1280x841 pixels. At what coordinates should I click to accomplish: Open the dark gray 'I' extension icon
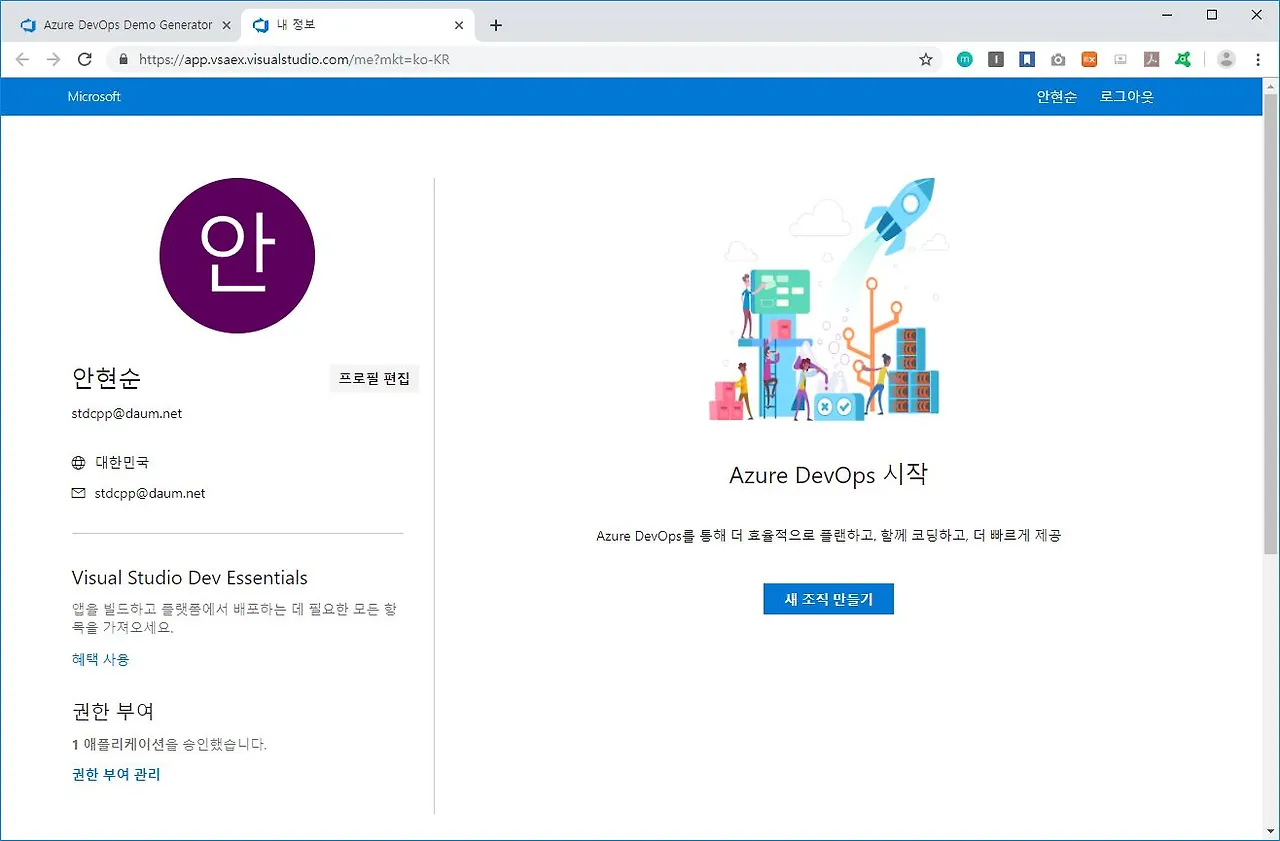996,59
